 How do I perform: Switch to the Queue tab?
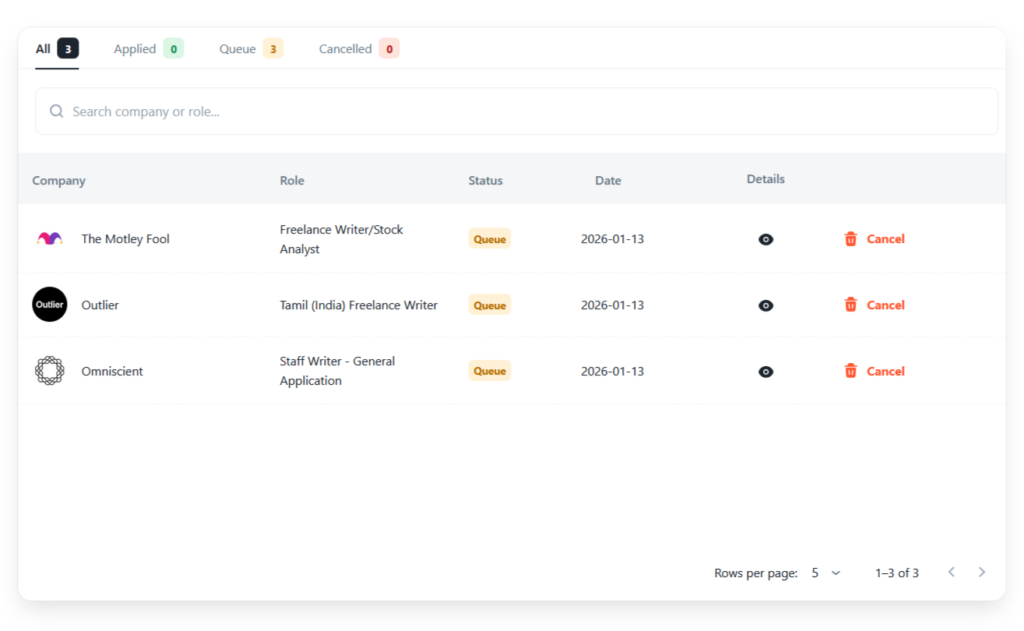coord(250,49)
